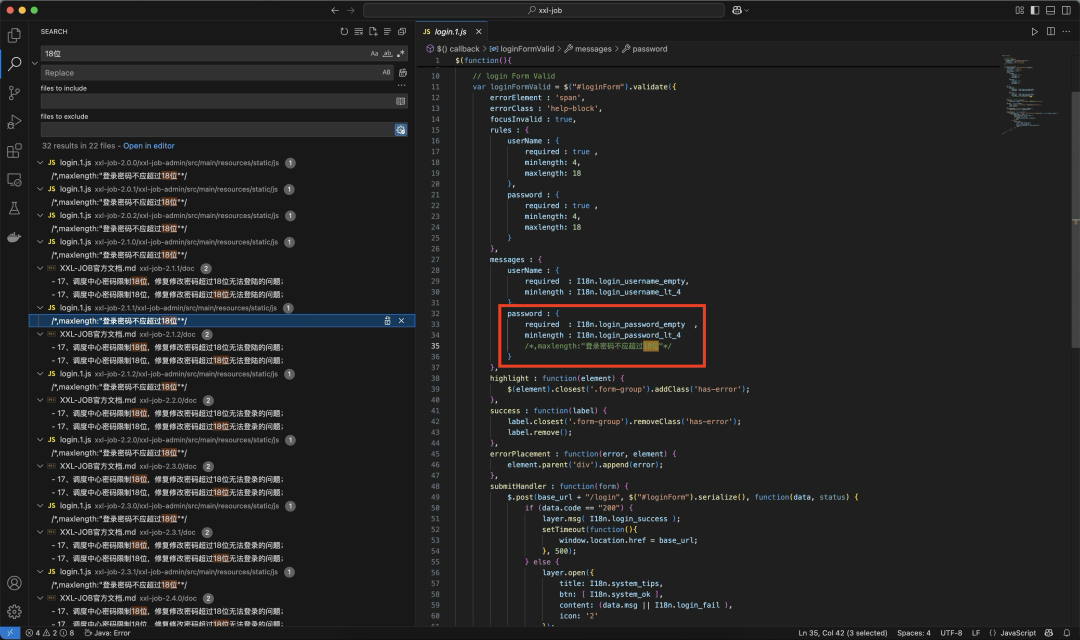The image size is (1080, 640).
Task: Toggle primary side bar visibility
Action: coord(1035,10)
